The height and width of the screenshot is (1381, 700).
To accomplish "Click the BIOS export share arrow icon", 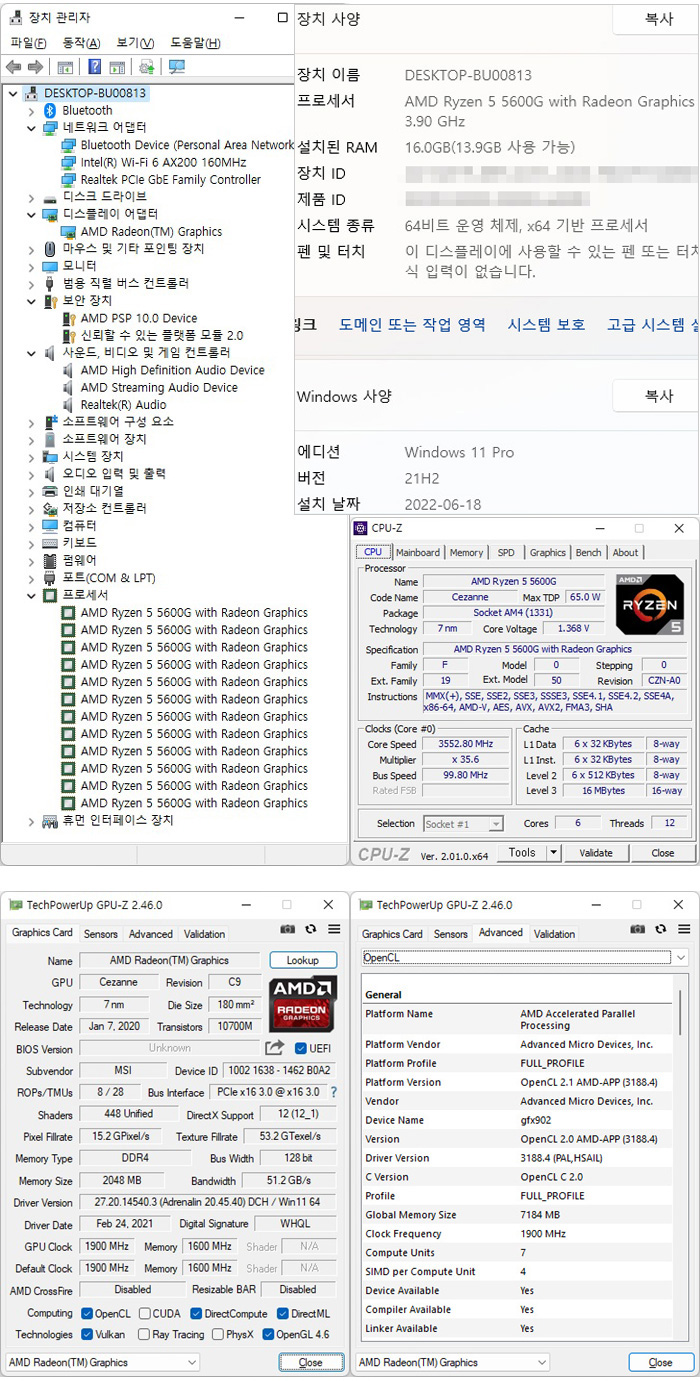I will tap(274, 1048).
